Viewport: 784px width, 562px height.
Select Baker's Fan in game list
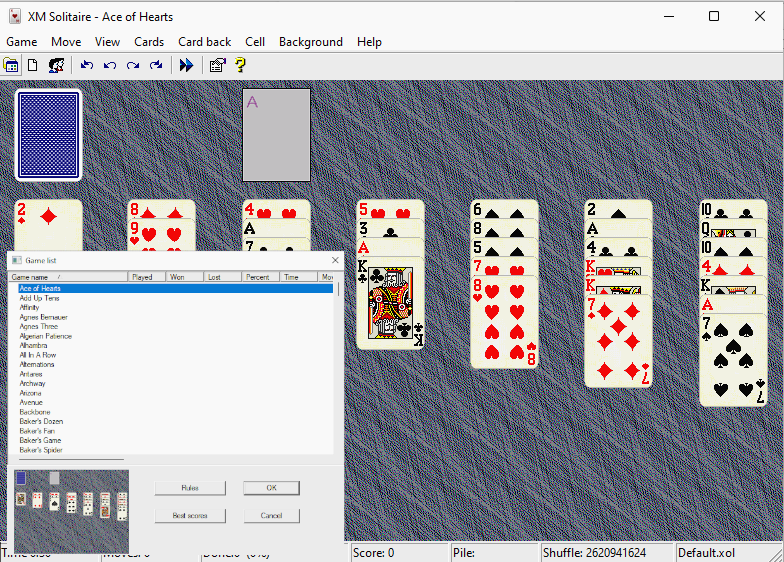click(x=37, y=431)
